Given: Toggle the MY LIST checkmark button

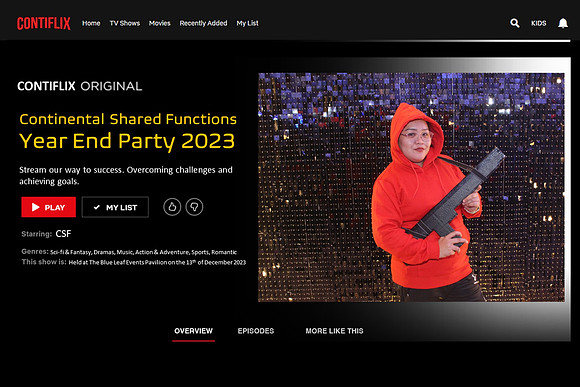Looking at the screenshot, I should click(115, 207).
